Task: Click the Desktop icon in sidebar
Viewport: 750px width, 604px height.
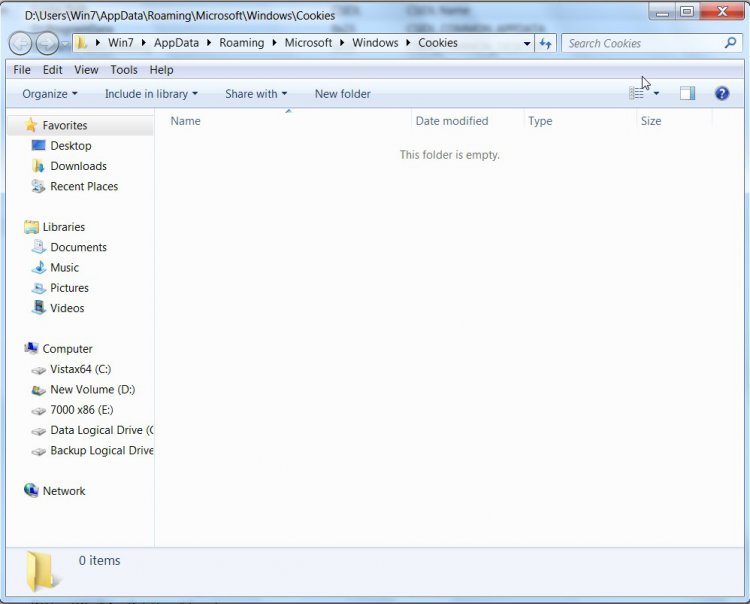Action: [x=38, y=145]
